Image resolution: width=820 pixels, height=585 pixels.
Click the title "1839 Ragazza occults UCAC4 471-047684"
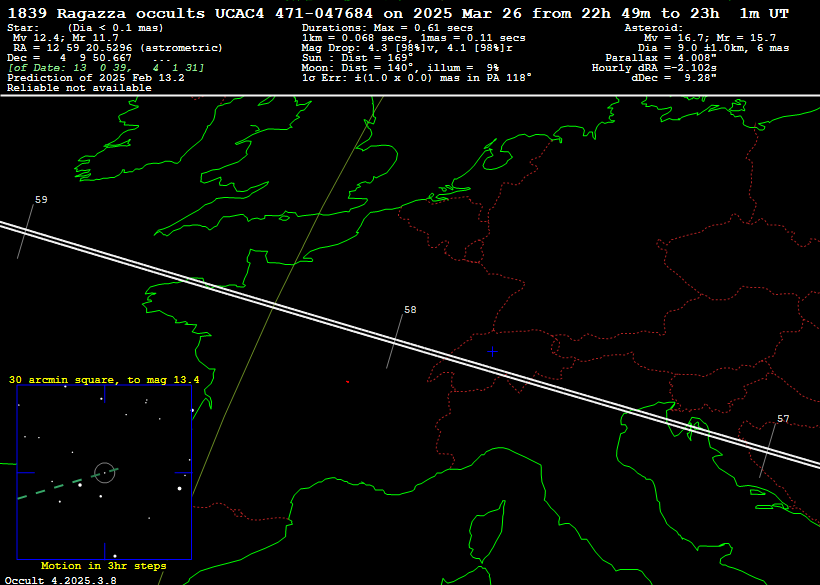(191, 14)
